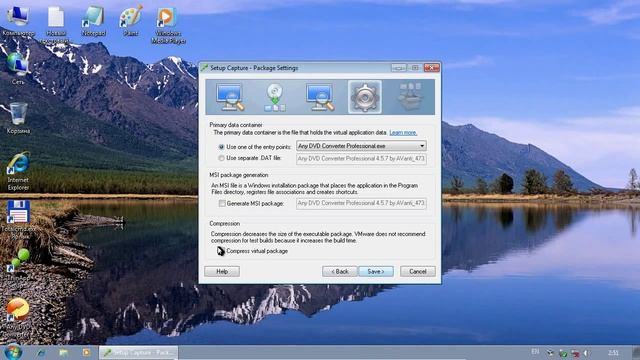
Task: Select the Корзина recycle bin icon
Action: 18,118
